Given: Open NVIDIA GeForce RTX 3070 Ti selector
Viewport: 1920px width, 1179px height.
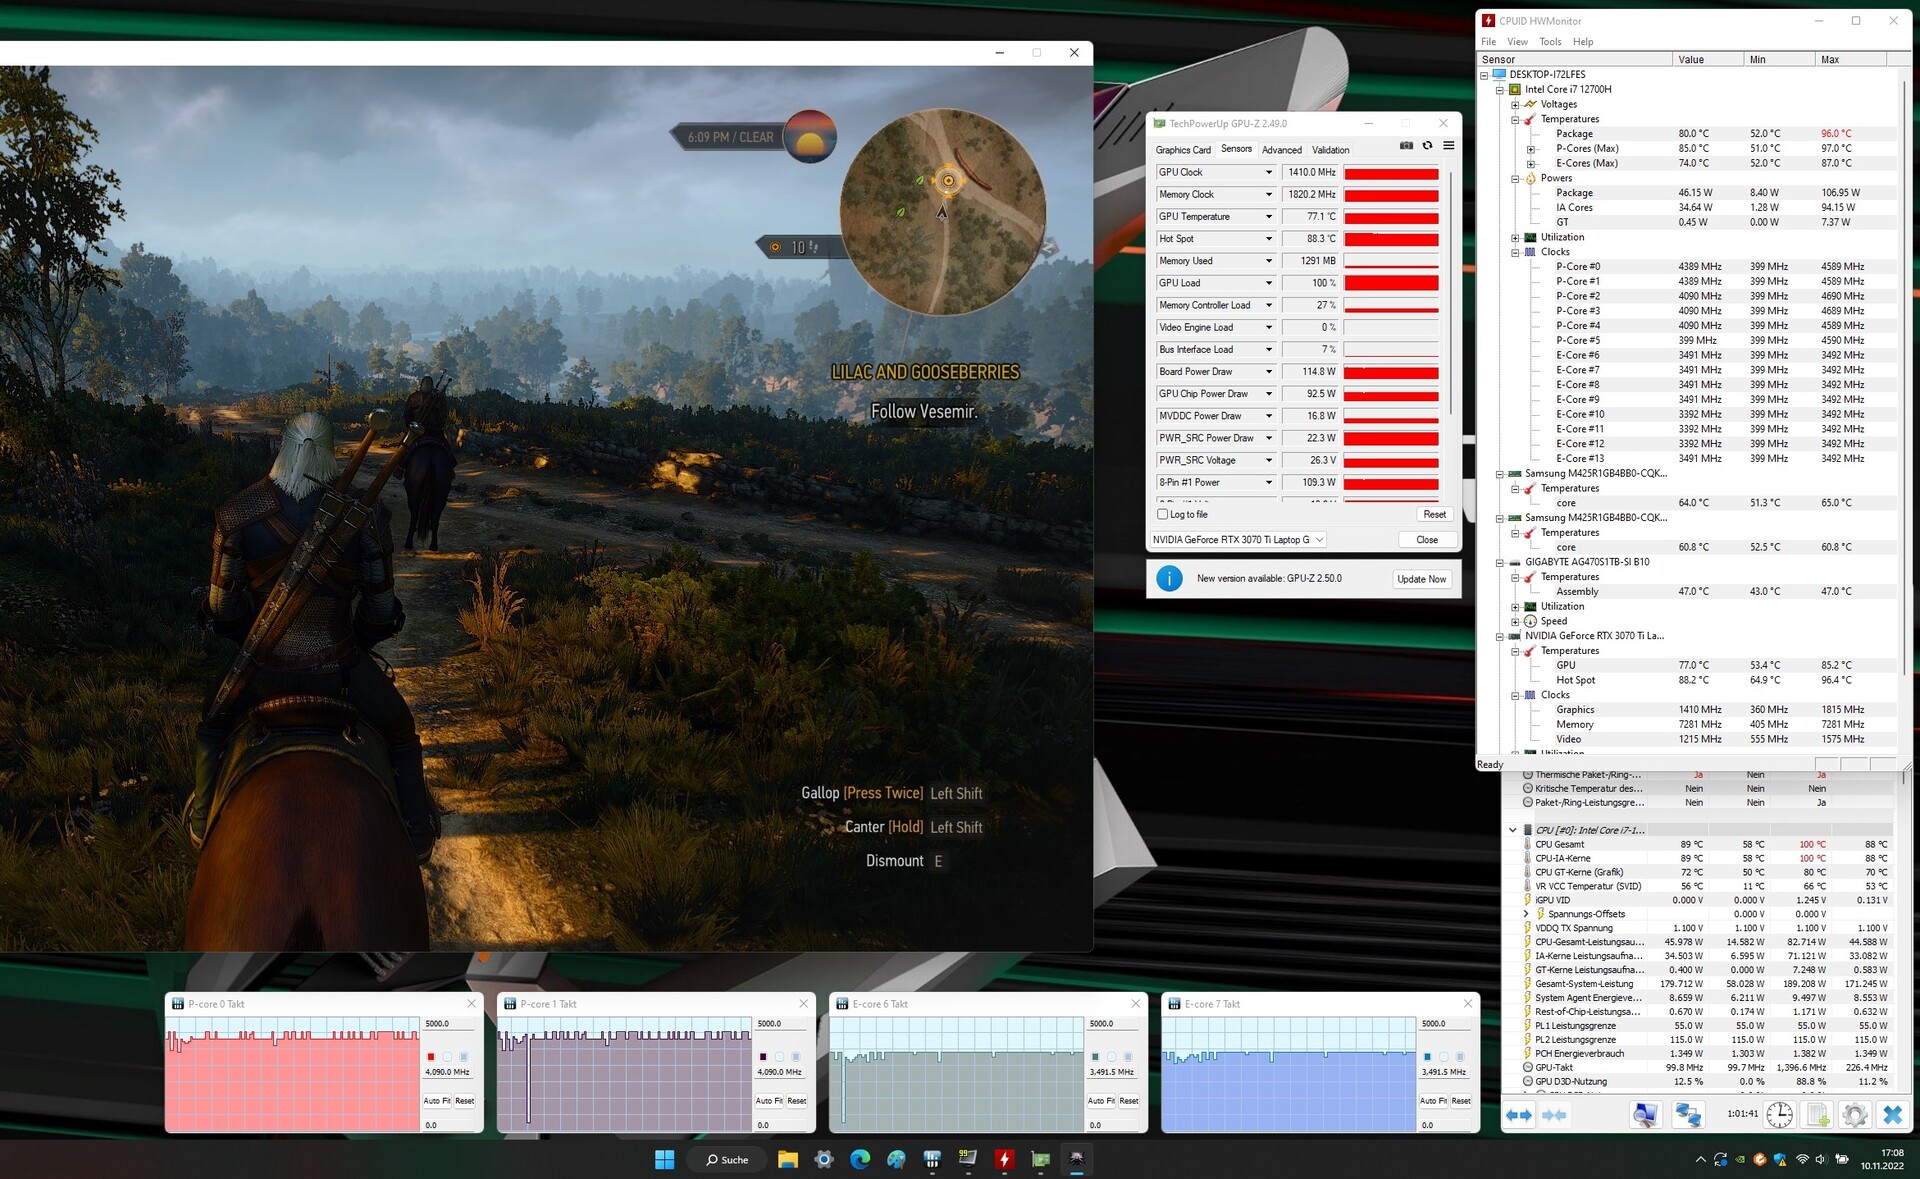Looking at the screenshot, I should pos(1238,540).
